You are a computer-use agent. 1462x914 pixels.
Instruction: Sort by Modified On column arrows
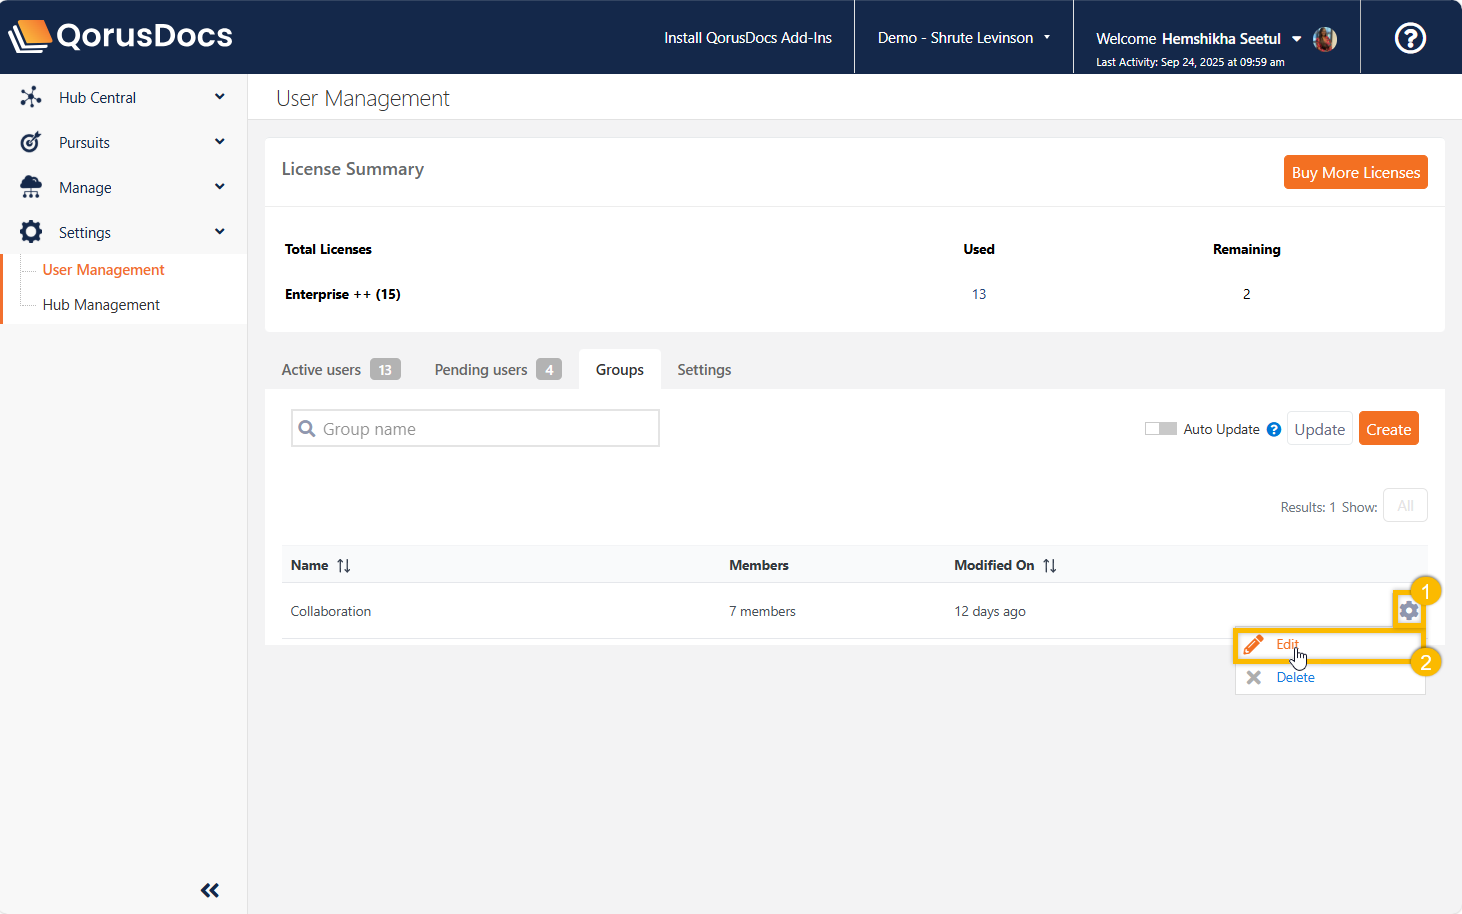point(1049,566)
